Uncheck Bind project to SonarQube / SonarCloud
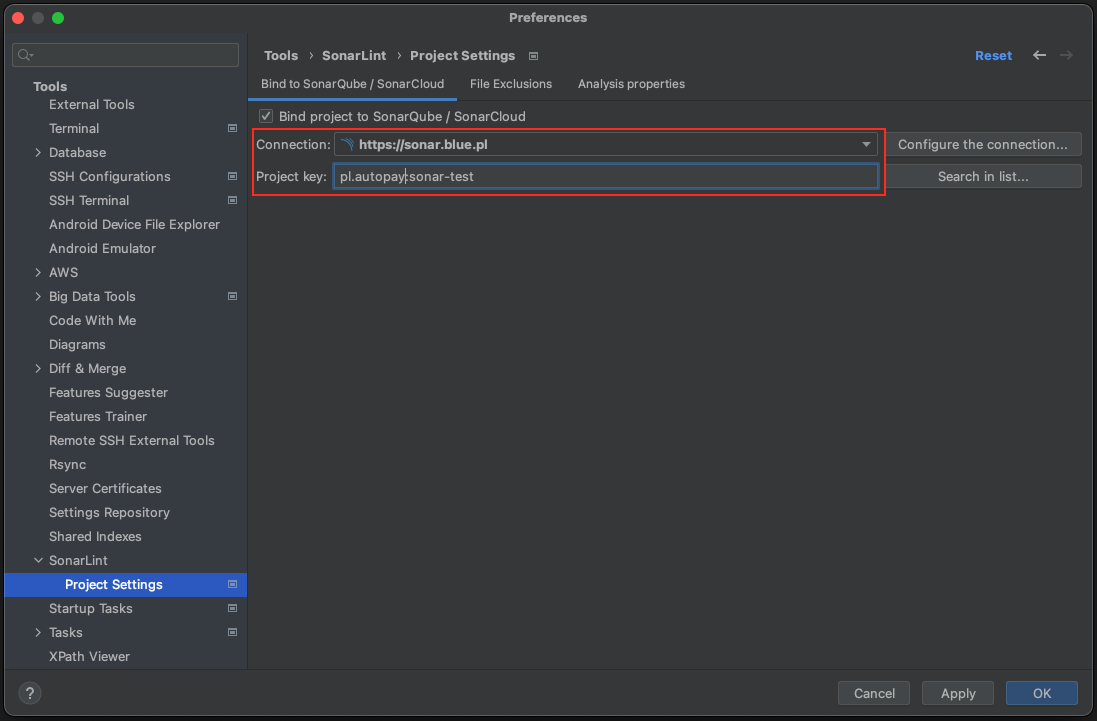This screenshot has width=1097, height=721. point(266,117)
